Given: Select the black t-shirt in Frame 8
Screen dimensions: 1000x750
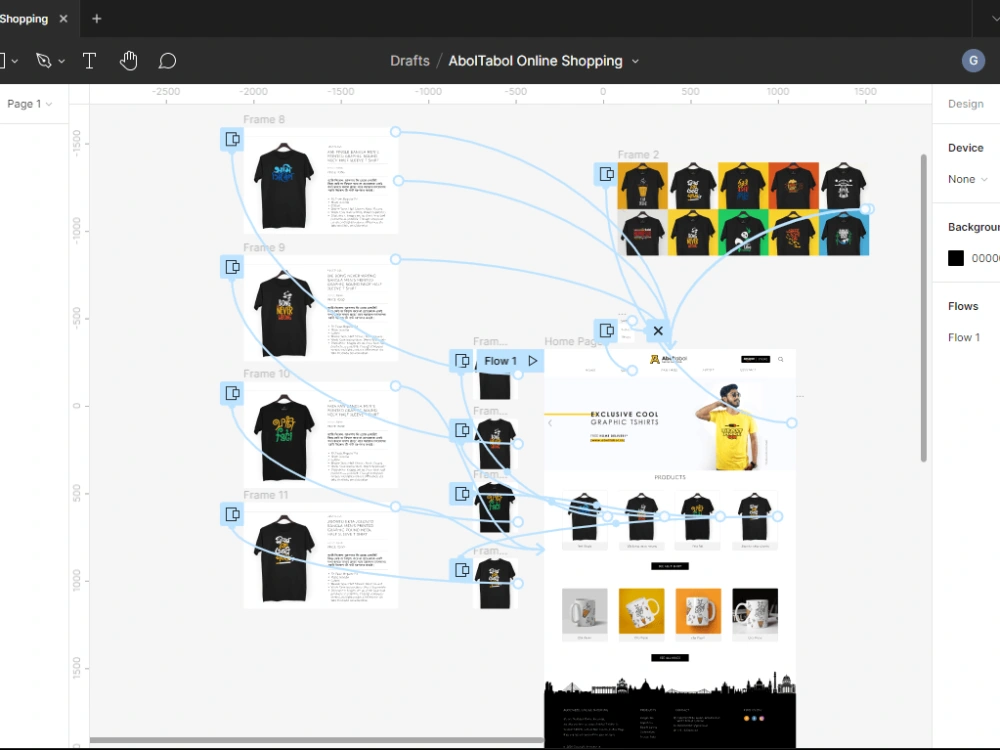Looking at the screenshot, I should (284, 186).
